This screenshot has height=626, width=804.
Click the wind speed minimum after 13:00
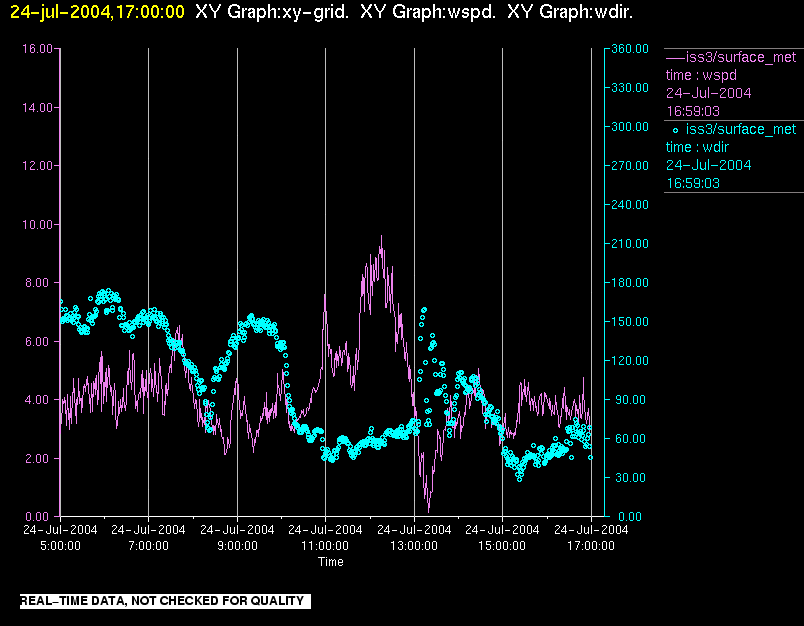pyautogui.click(x=429, y=510)
